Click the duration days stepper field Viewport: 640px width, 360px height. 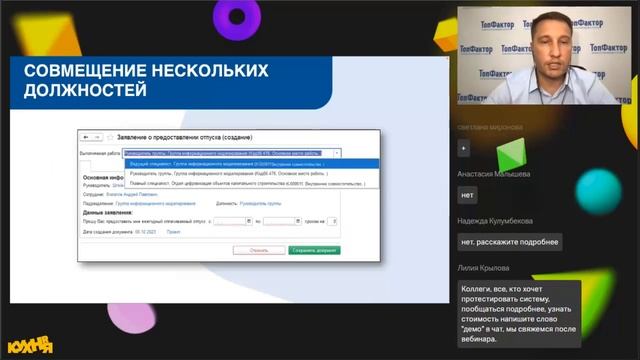(332, 221)
